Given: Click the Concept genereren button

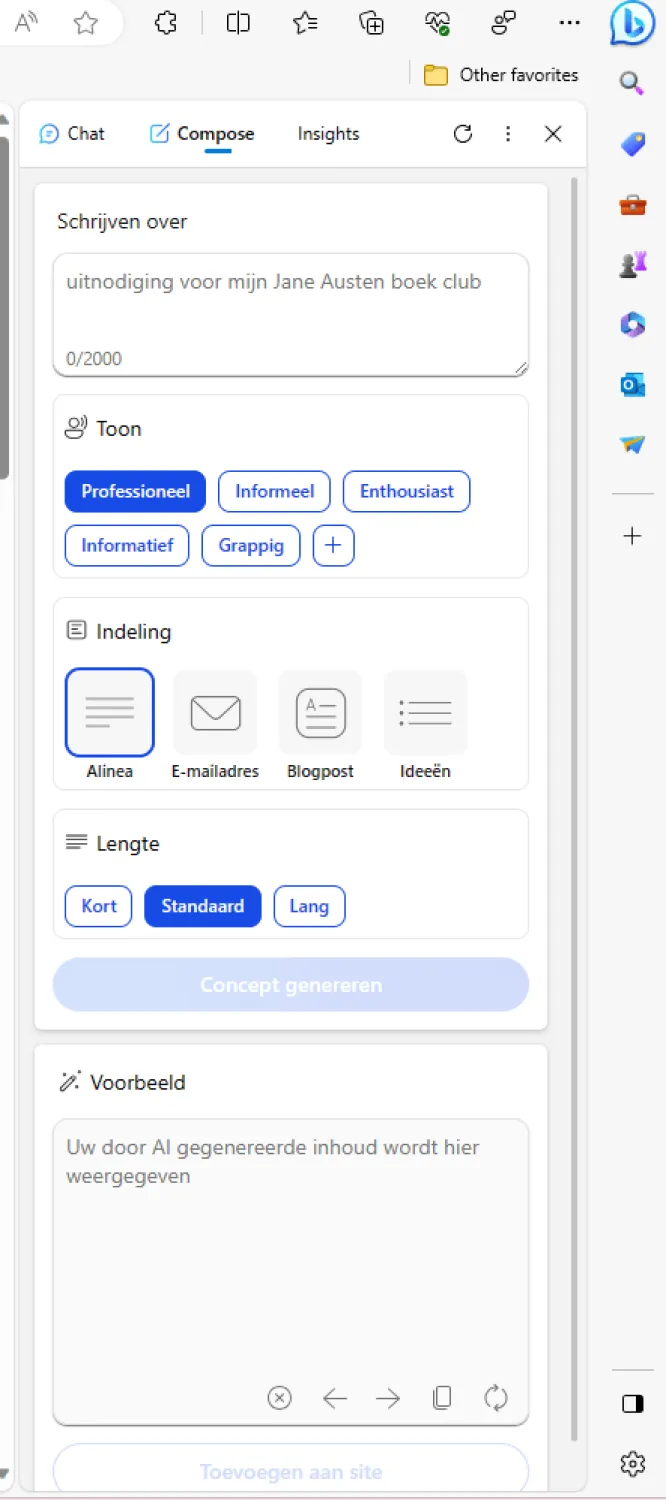Looking at the screenshot, I should pos(291,985).
